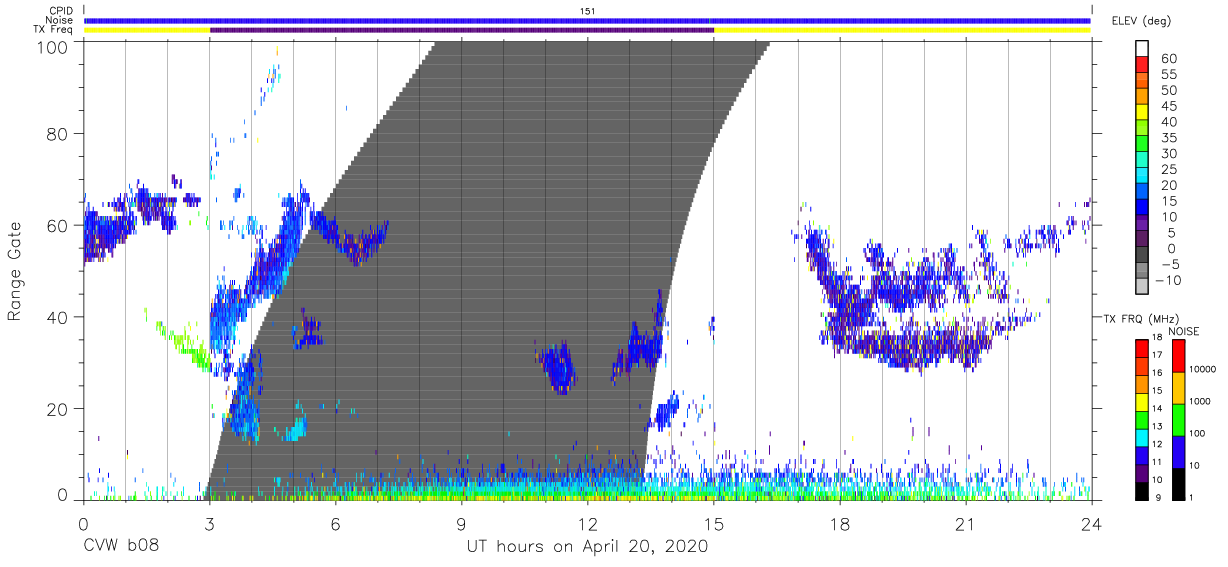This screenshot has height=567, width=1228.
Task: Click the TX Freq row label
Action: pos(54,30)
